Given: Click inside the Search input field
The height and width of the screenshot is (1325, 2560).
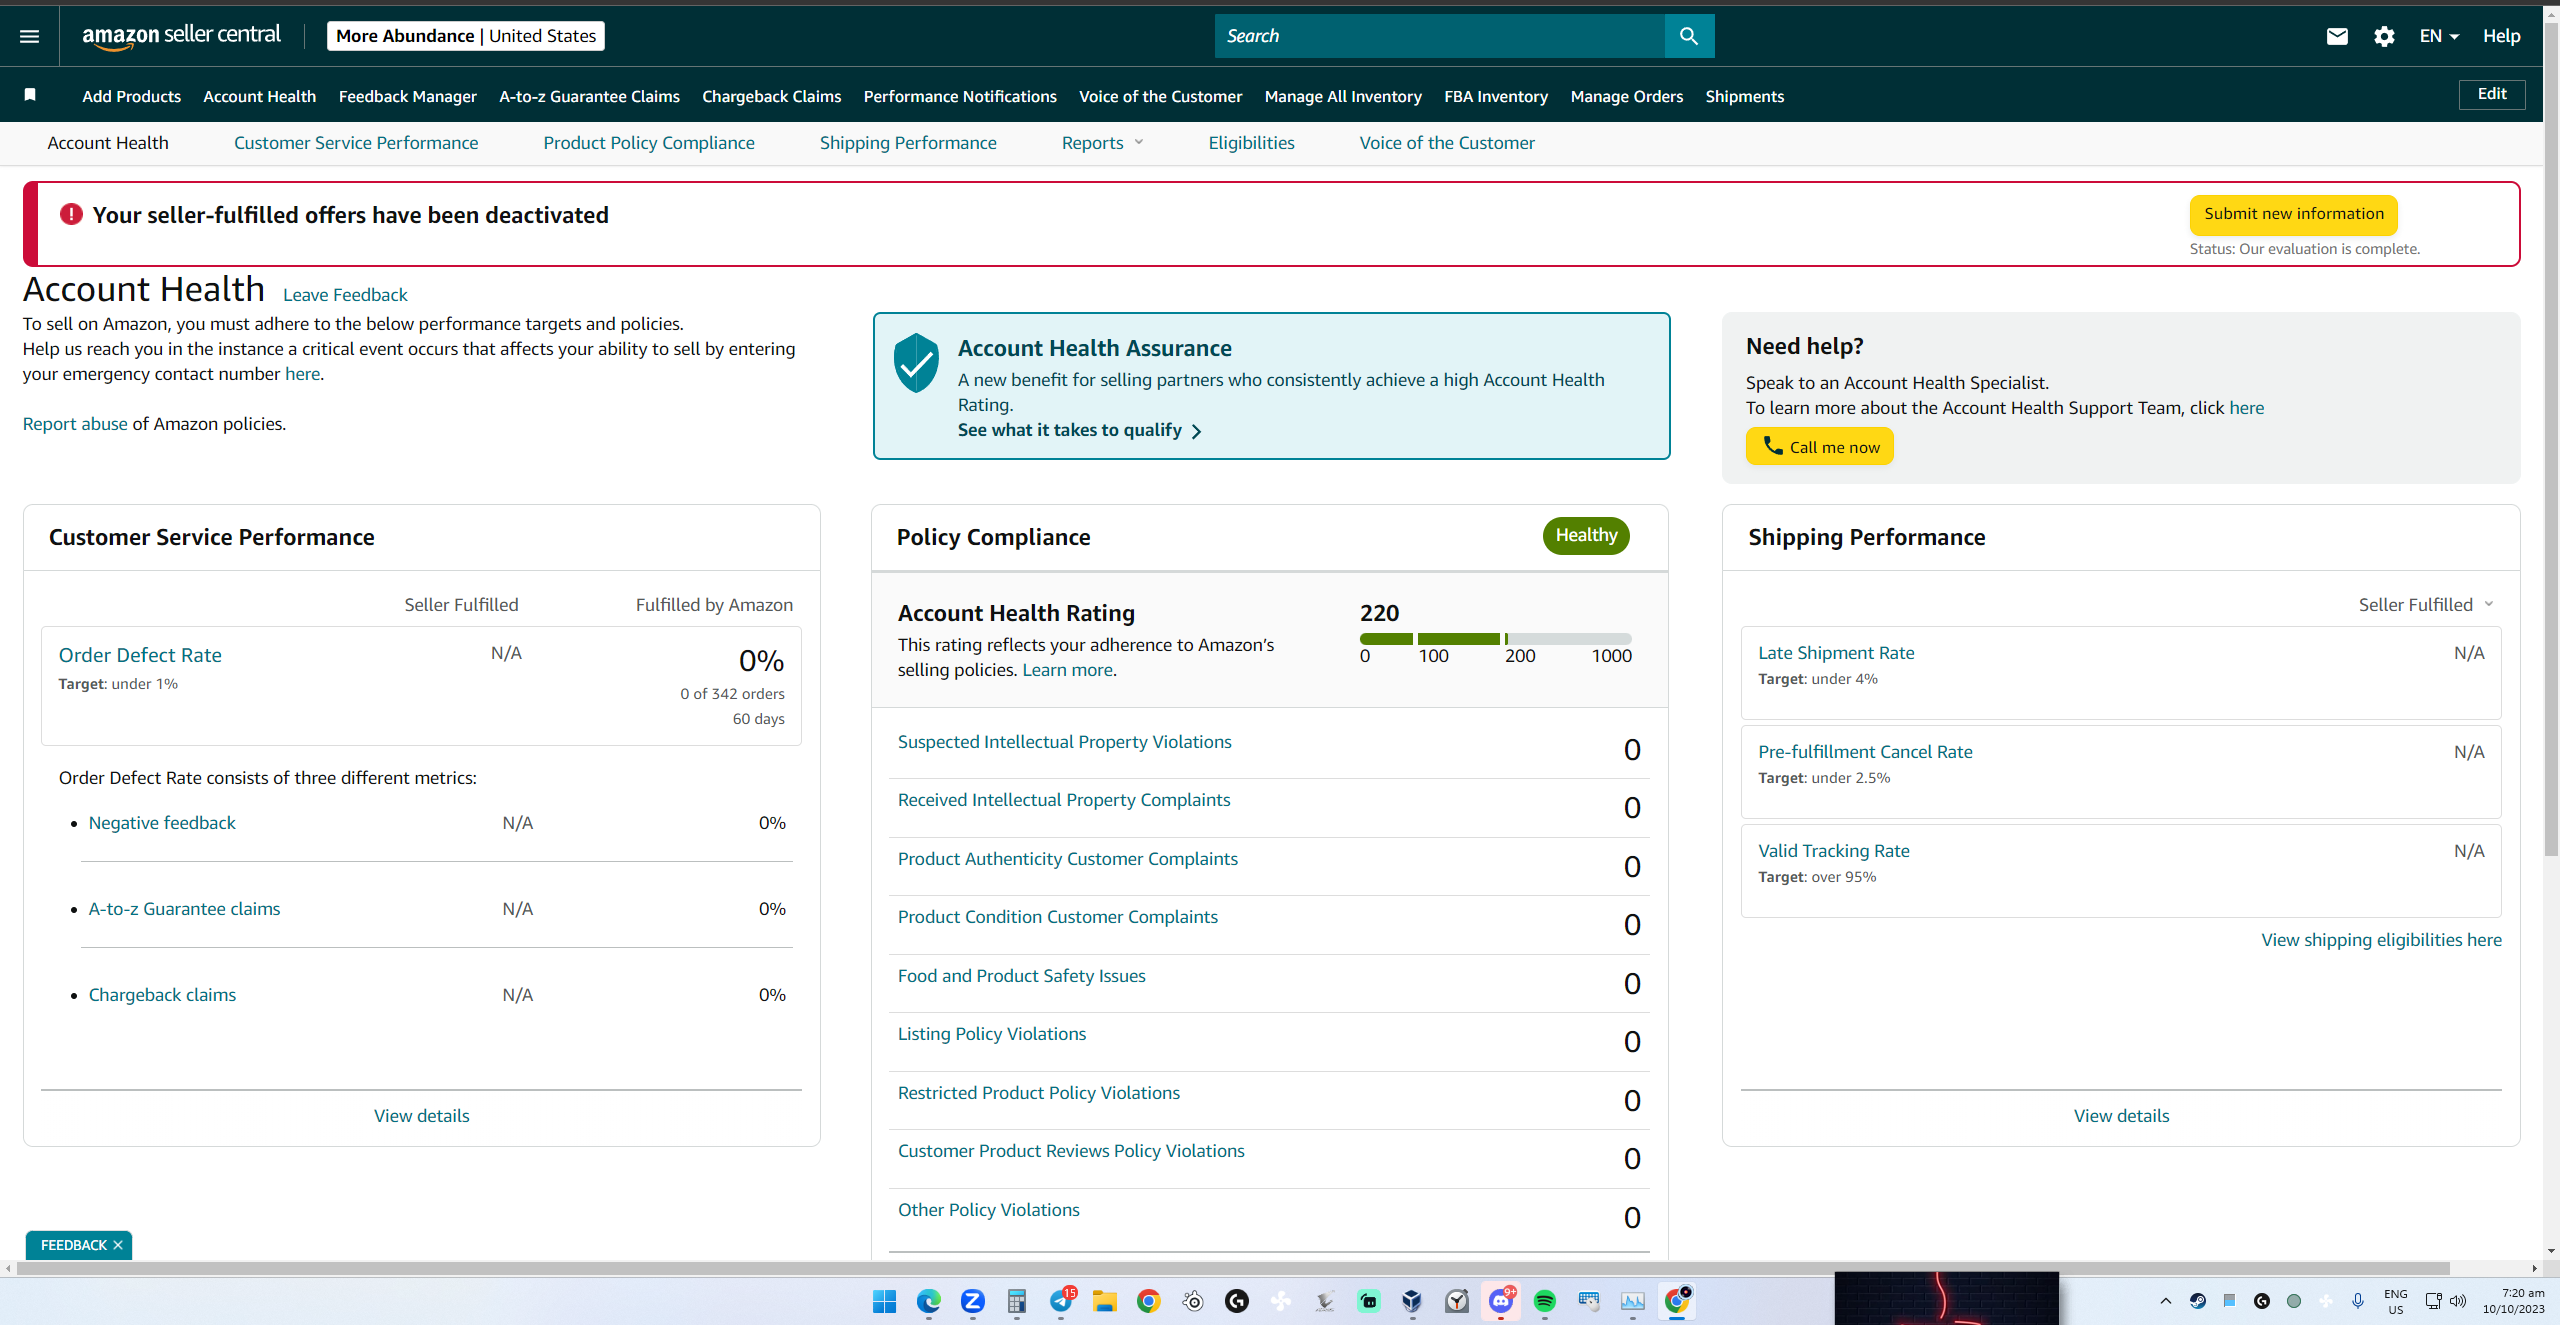Looking at the screenshot, I should [1440, 36].
